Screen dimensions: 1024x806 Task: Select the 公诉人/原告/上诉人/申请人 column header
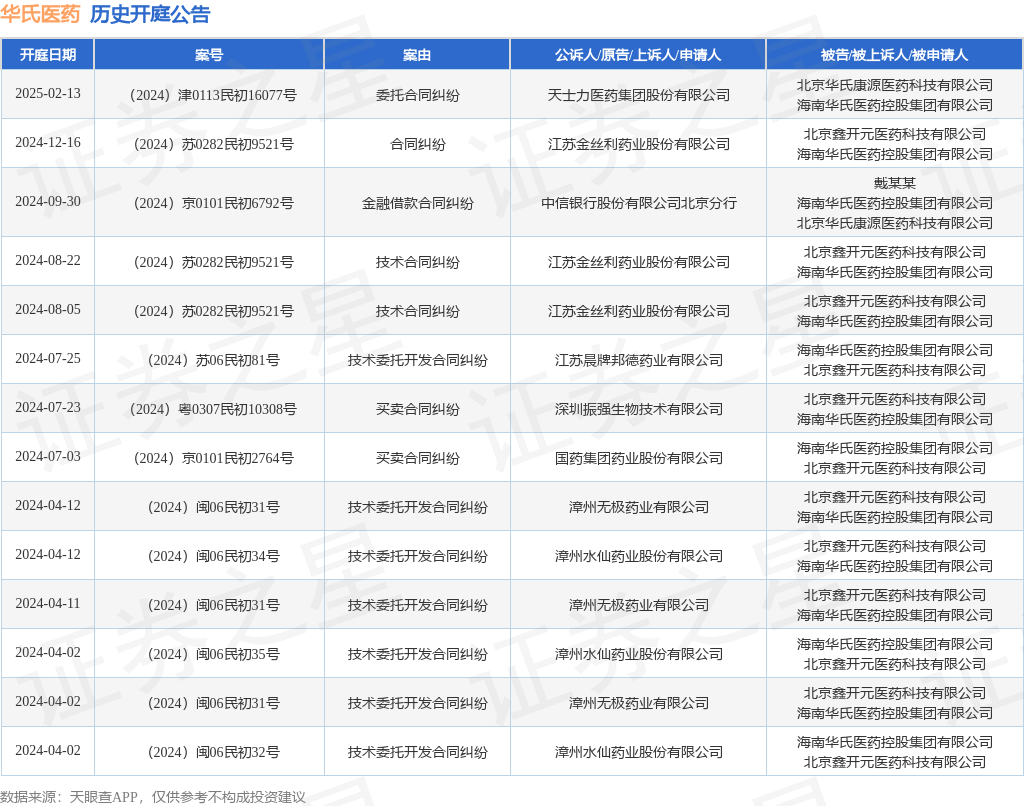click(x=638, y=55)
